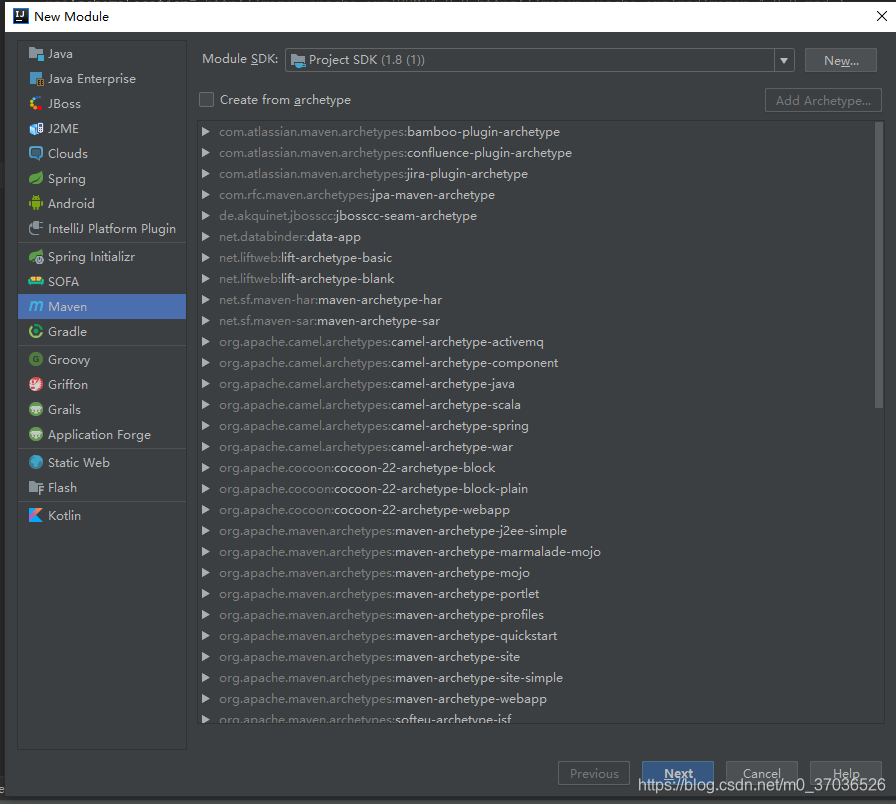Image resolution: width=896 pixels, height=804 pixels.
Task: Click the Cancel button
Action: tap(762, 773)
